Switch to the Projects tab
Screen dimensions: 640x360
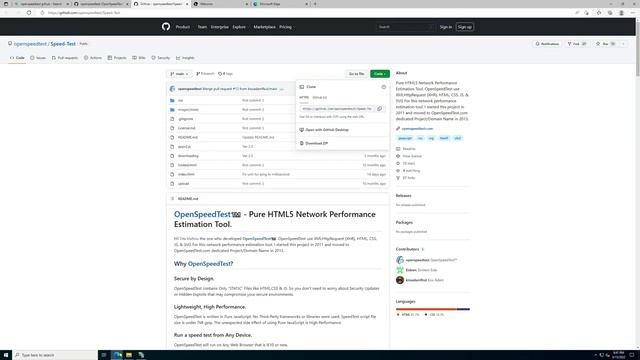point(117,58)
